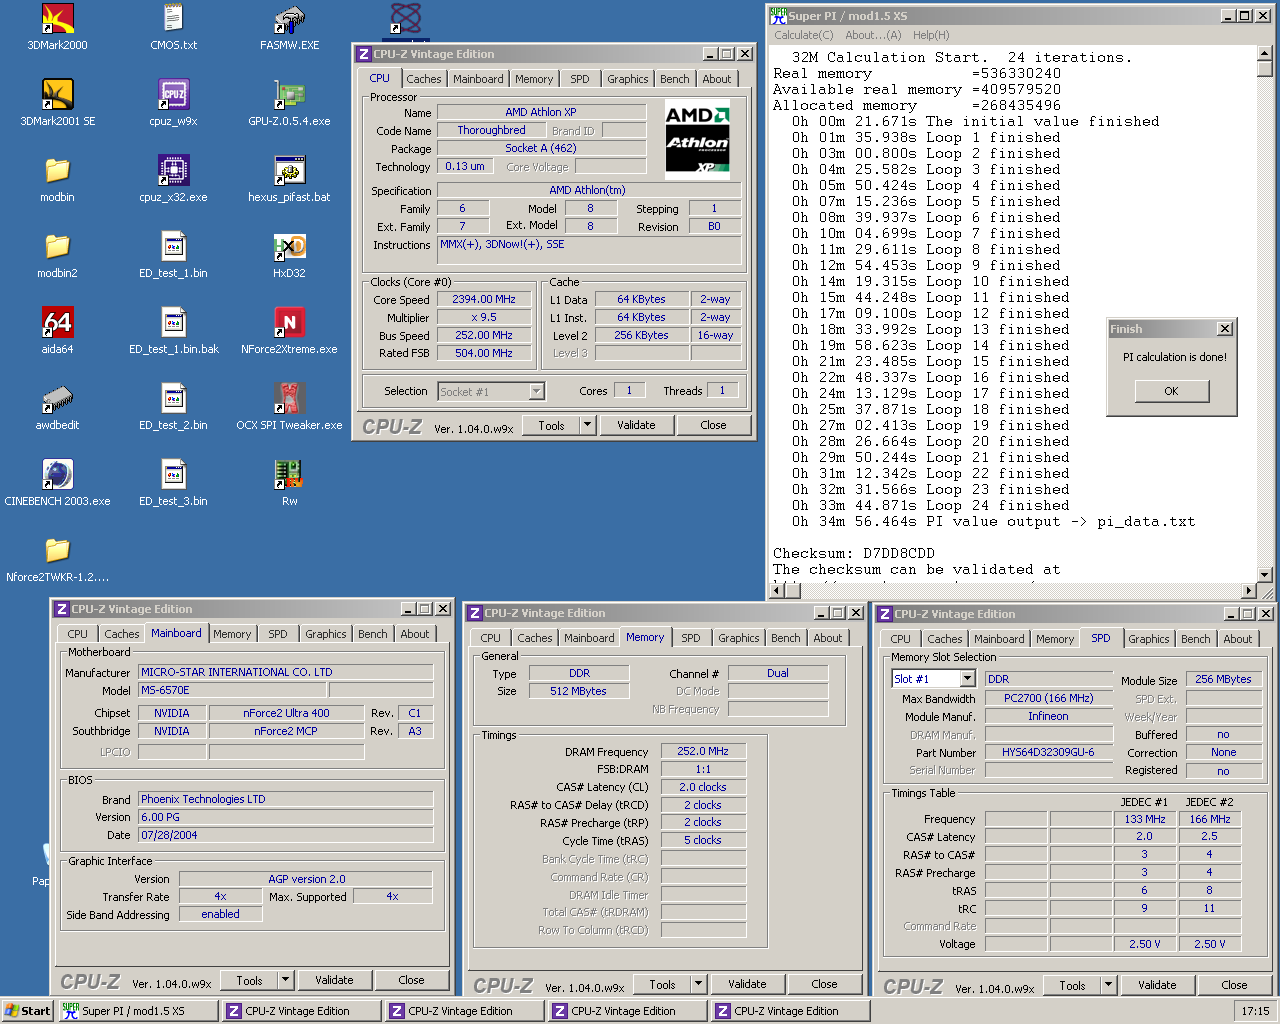Viewport: 1280px width, 1024px height.
Task: Expand Tools dropdown arrow in Memory window
Action: click(x=698, y=984)
